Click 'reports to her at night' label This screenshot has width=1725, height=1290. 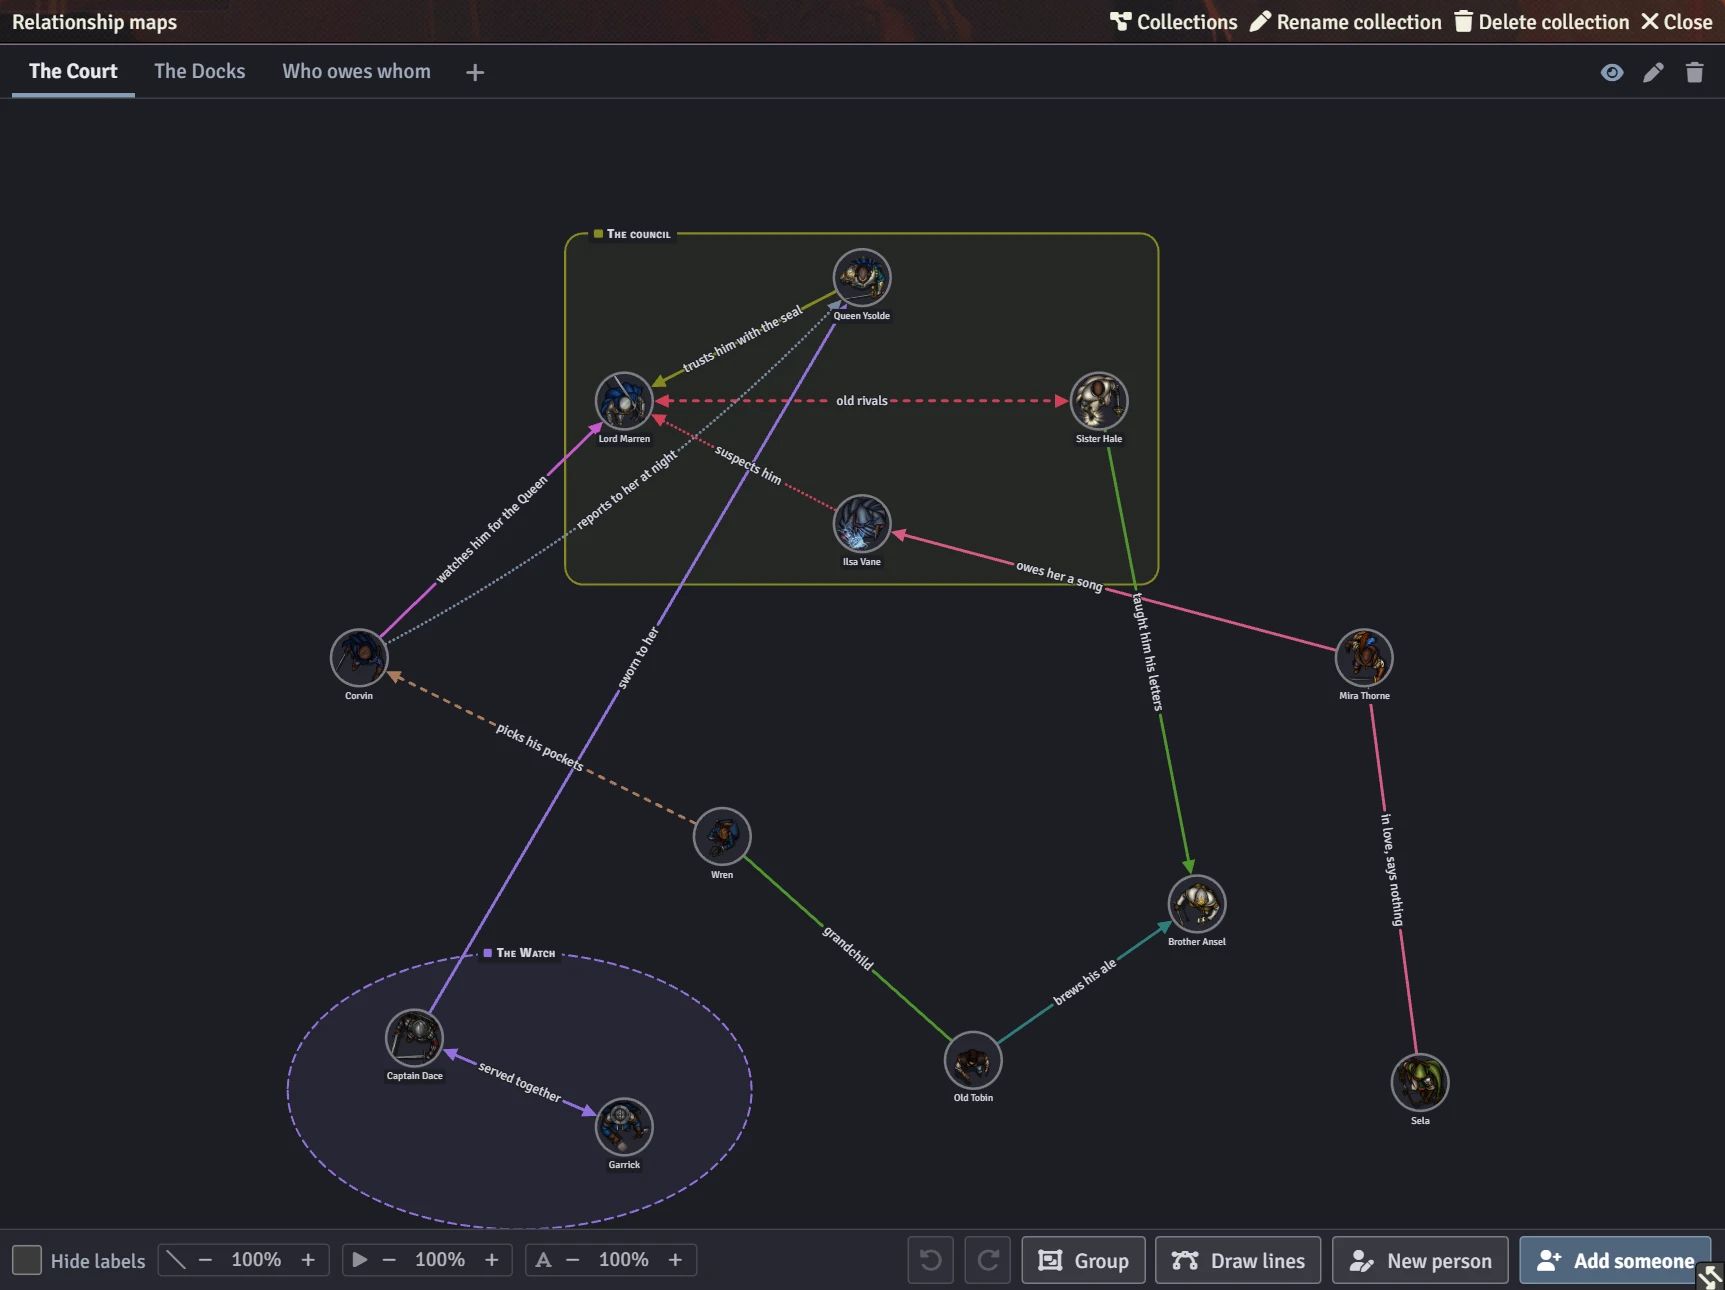pos(627,489)
